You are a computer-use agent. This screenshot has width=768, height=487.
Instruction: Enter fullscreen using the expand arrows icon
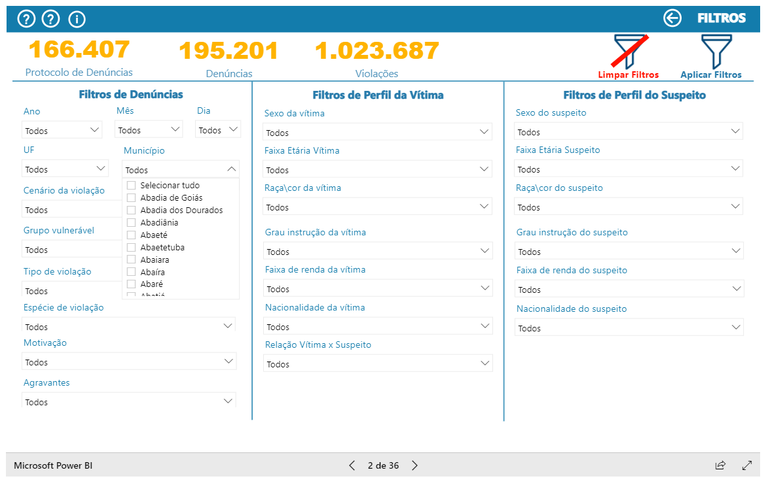click(747, 465)
